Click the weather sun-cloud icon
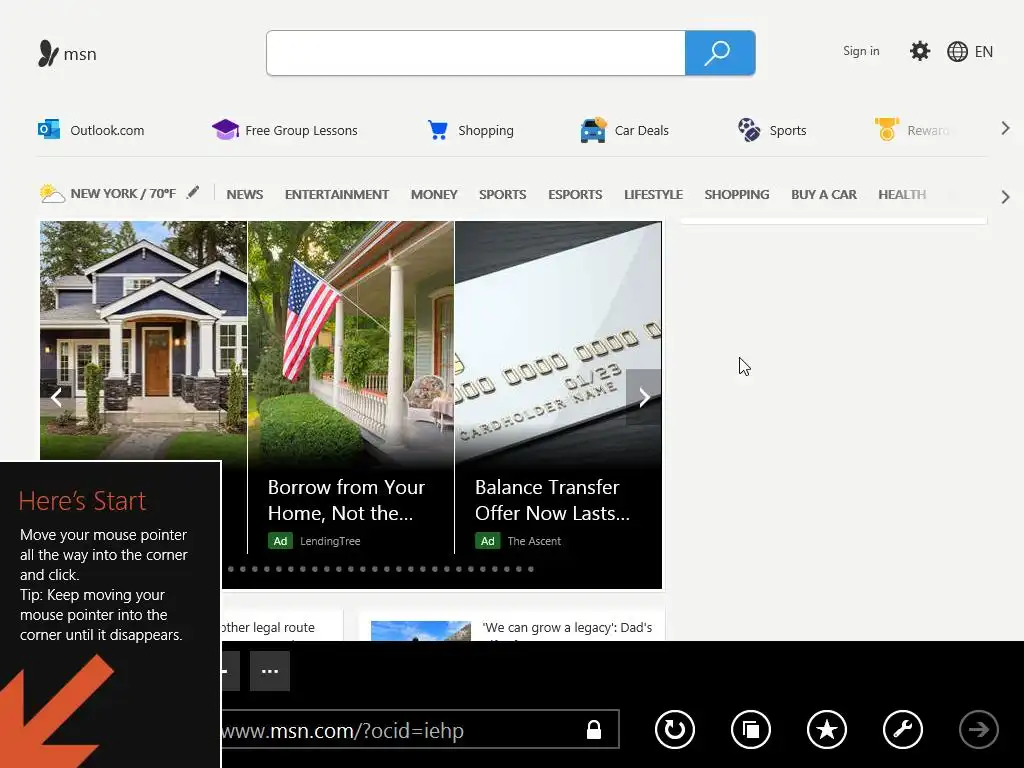This screenshot has width=1024, height=768. tap(52, 194)
